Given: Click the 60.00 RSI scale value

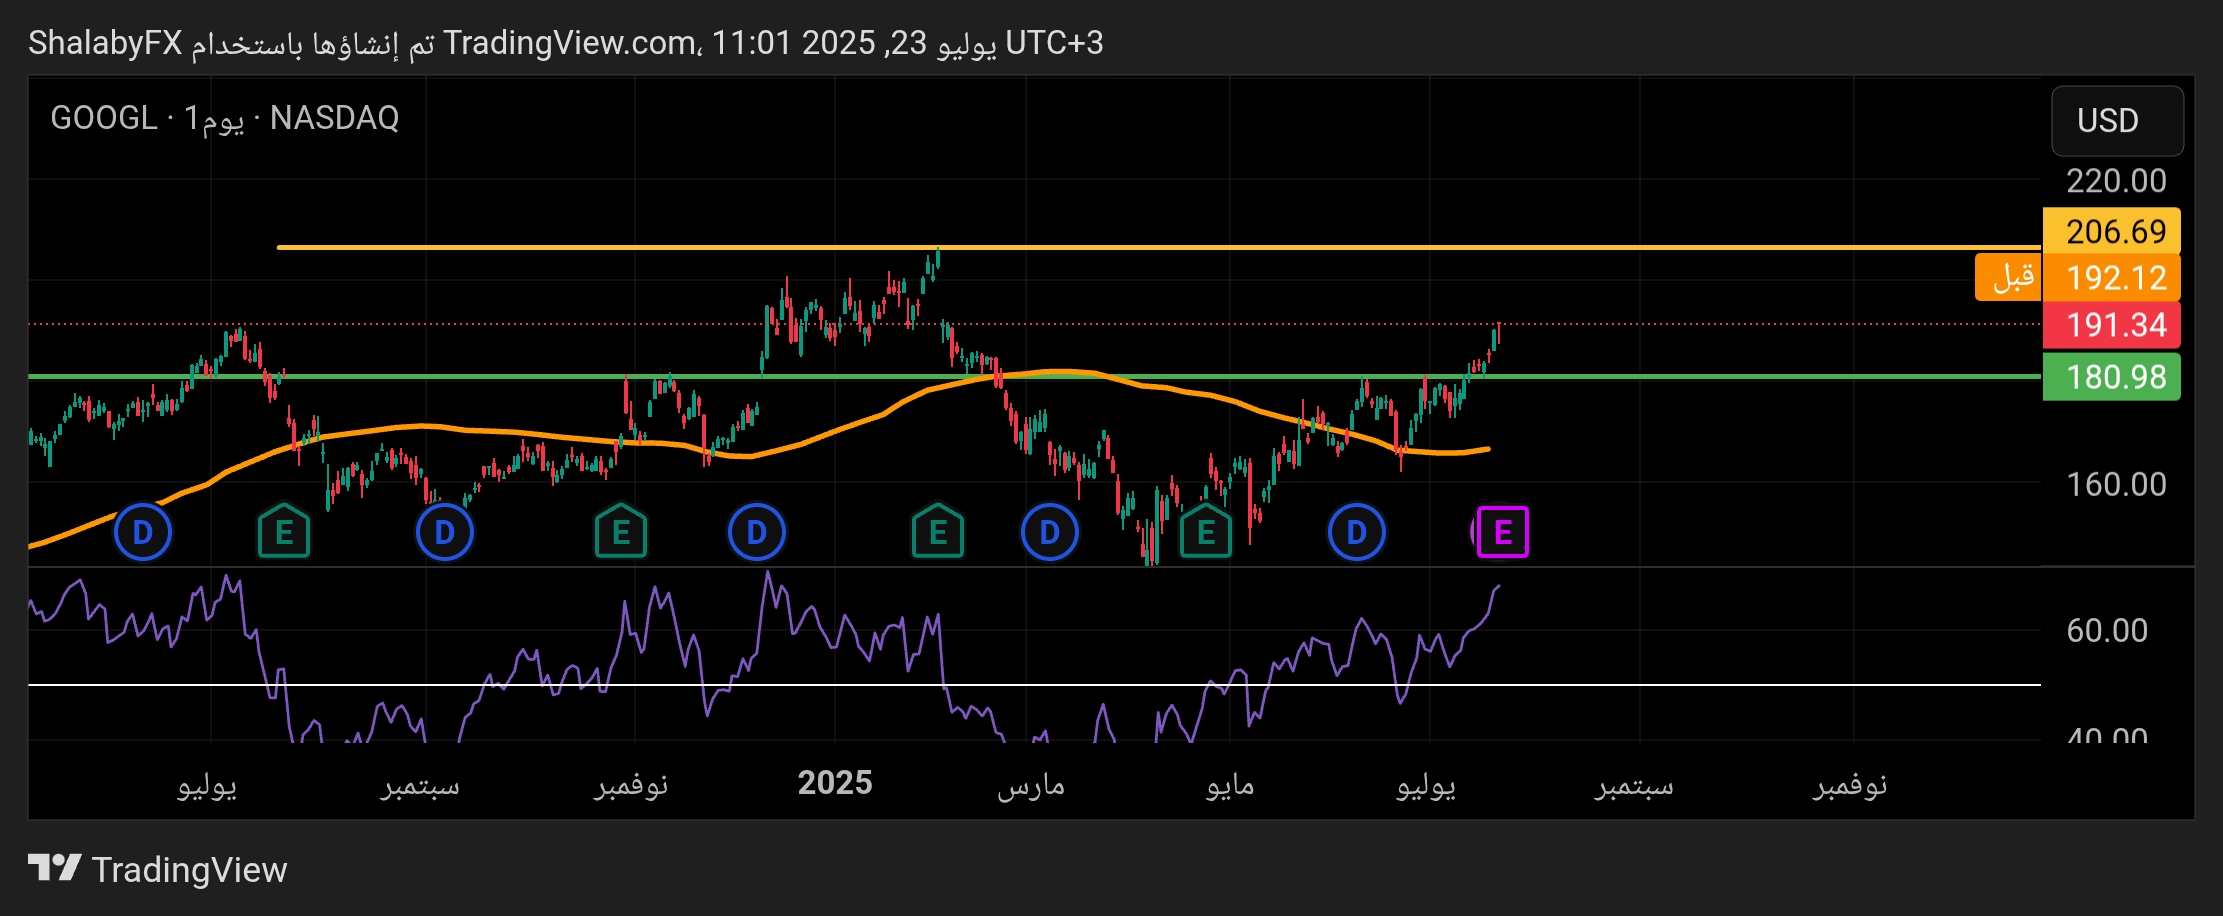Looking at the screenshot, I should click(2107, 631).
